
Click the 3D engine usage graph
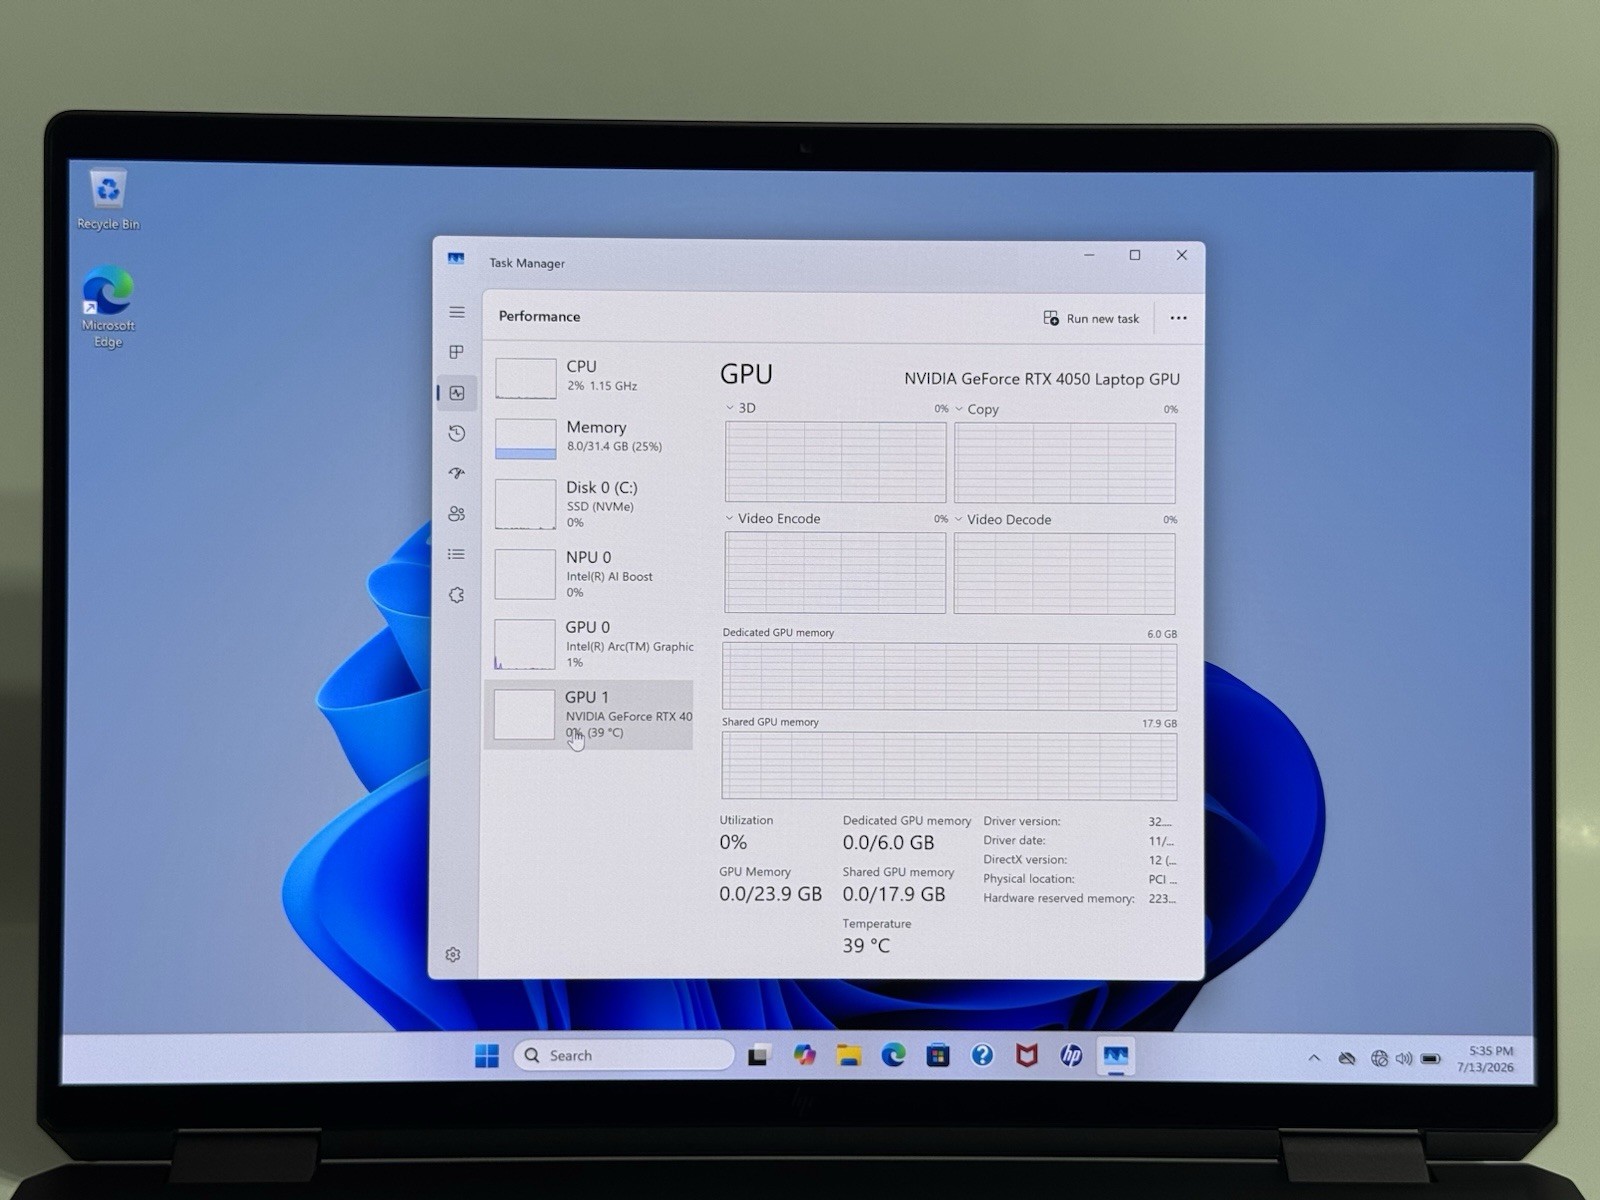pos(835,462)
